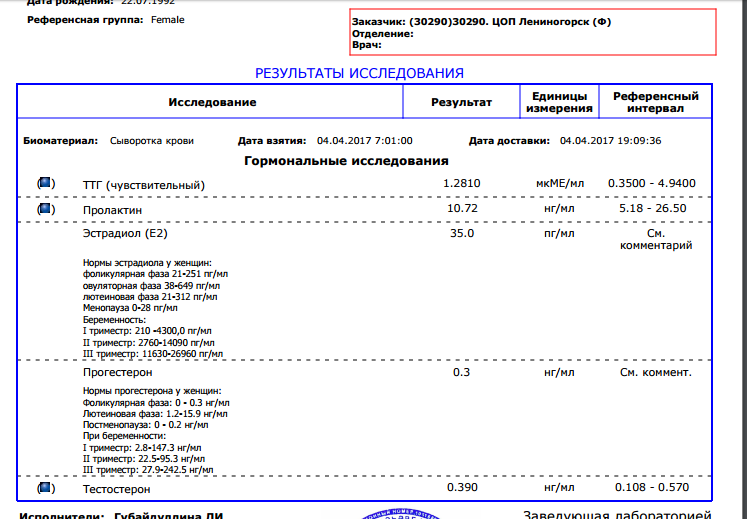747x519 pixels.
Task: Click the blue icon beside Тестостерон
Action: click(44, 488)
